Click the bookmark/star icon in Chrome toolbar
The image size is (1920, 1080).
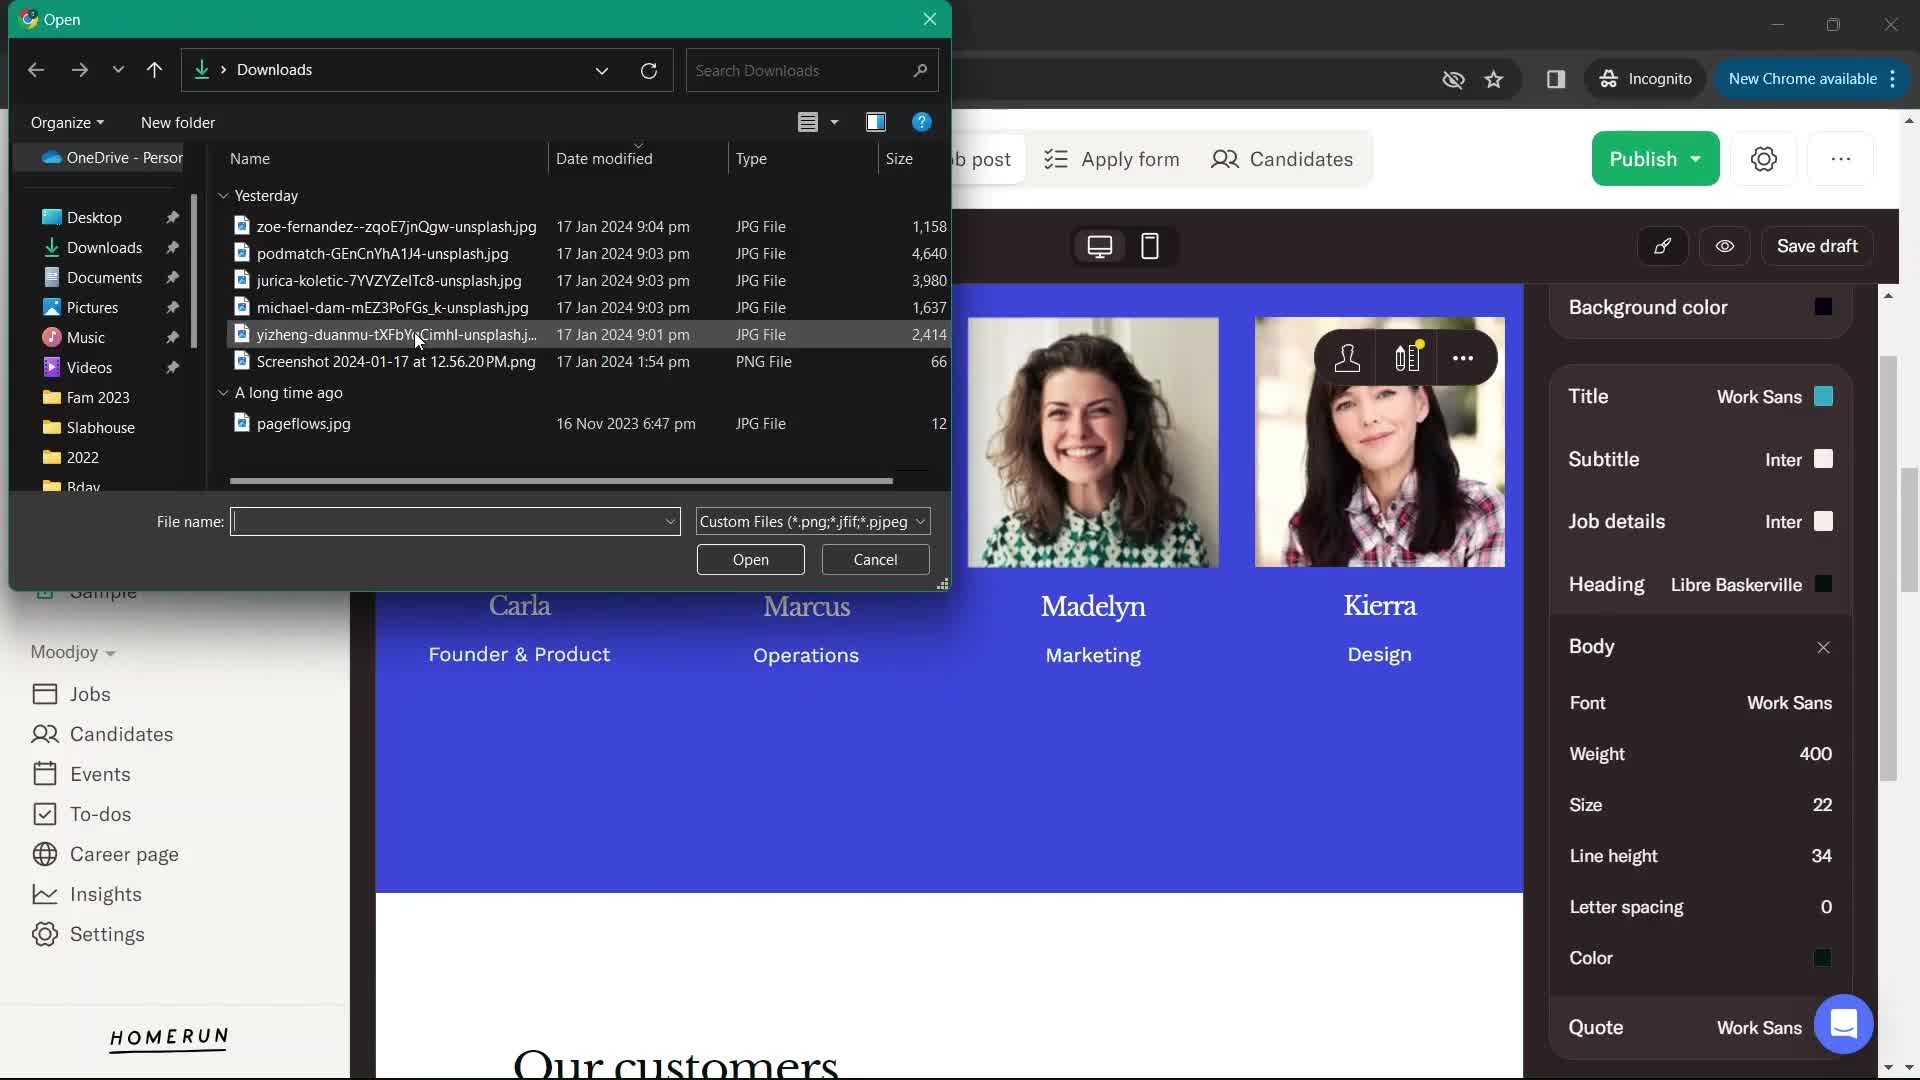[x=1493, y=78]
